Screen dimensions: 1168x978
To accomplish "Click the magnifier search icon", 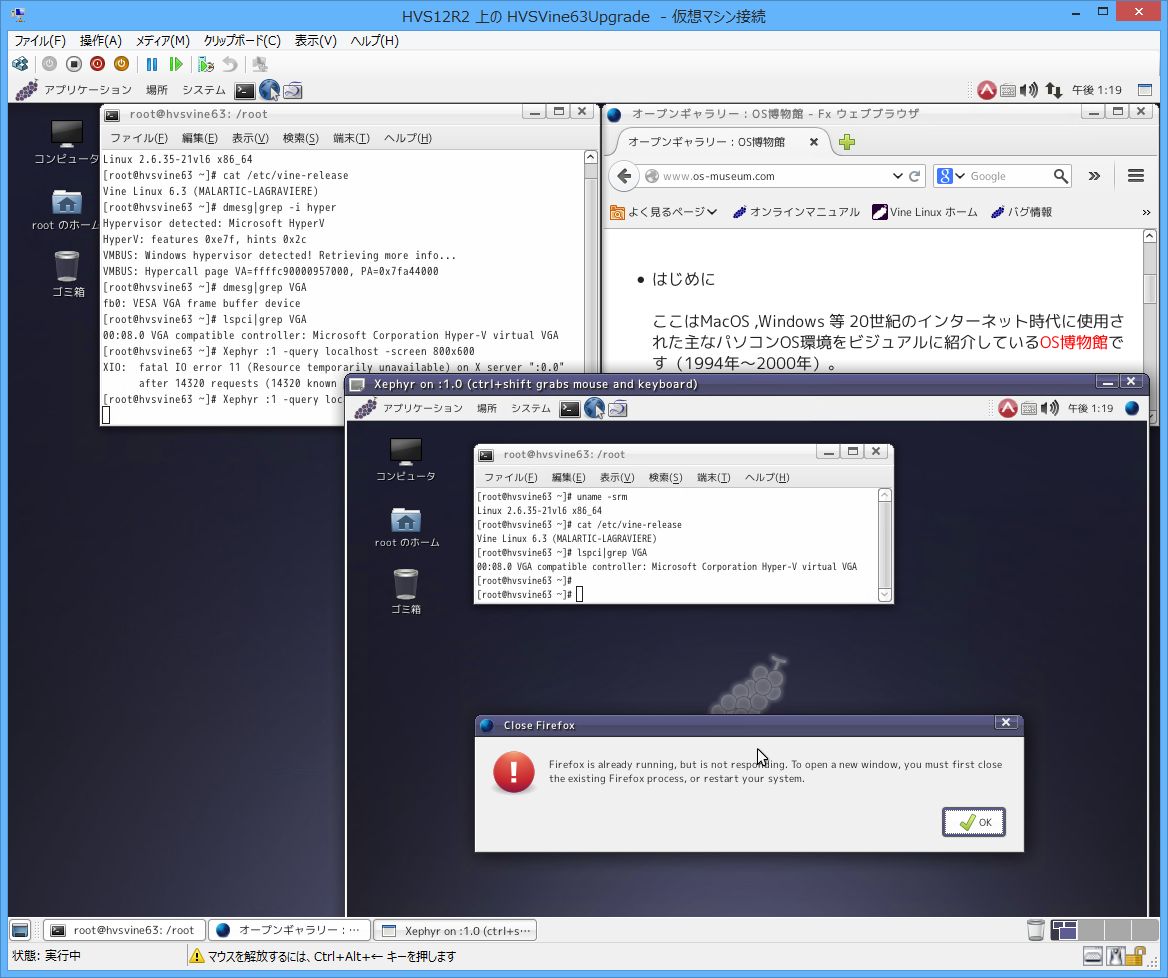I will [x=1061, y=177].
